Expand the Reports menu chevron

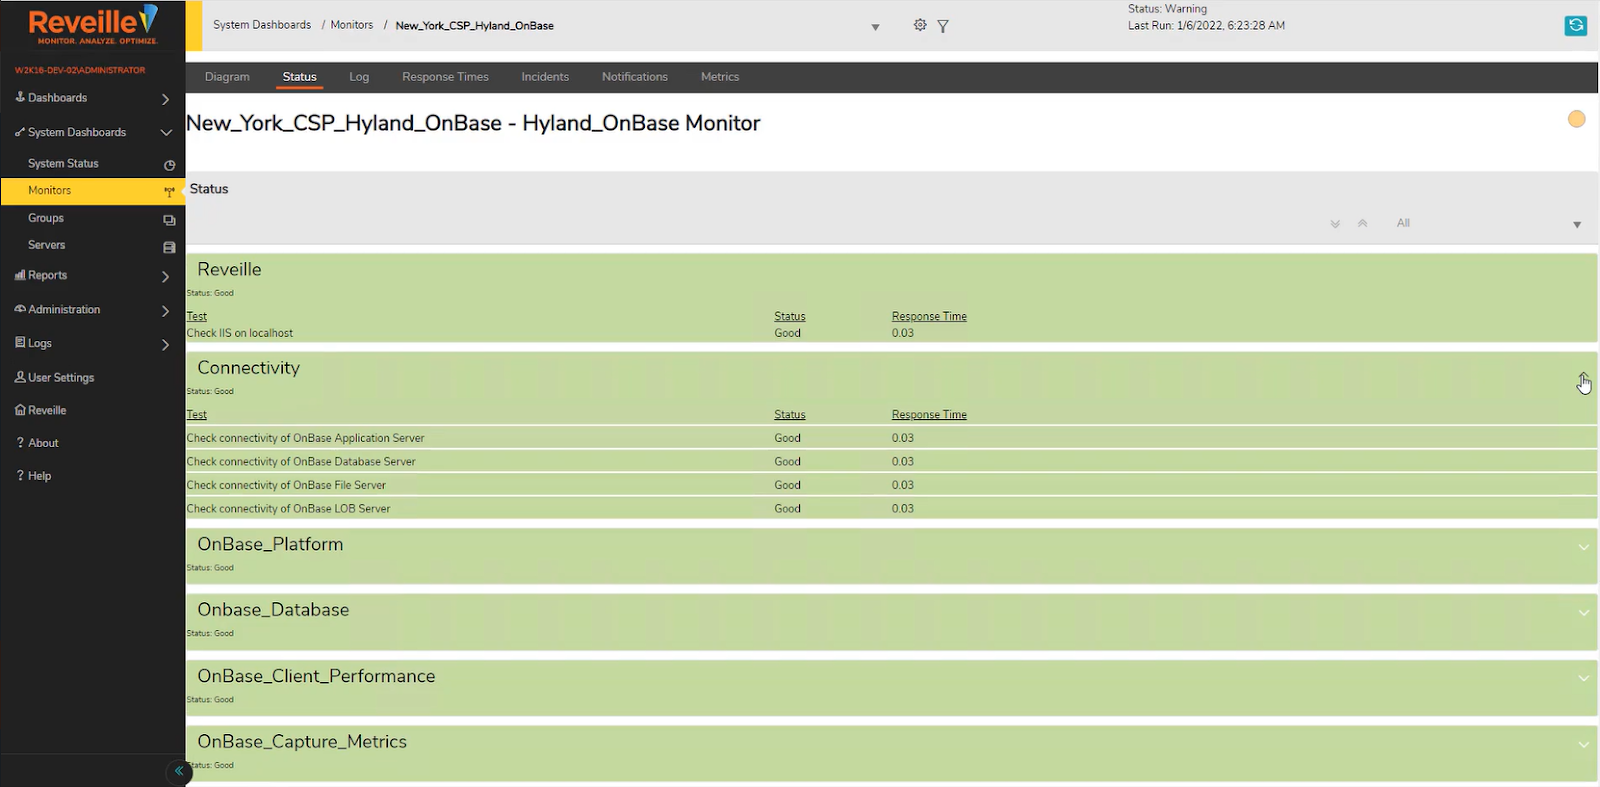(166, 277)
